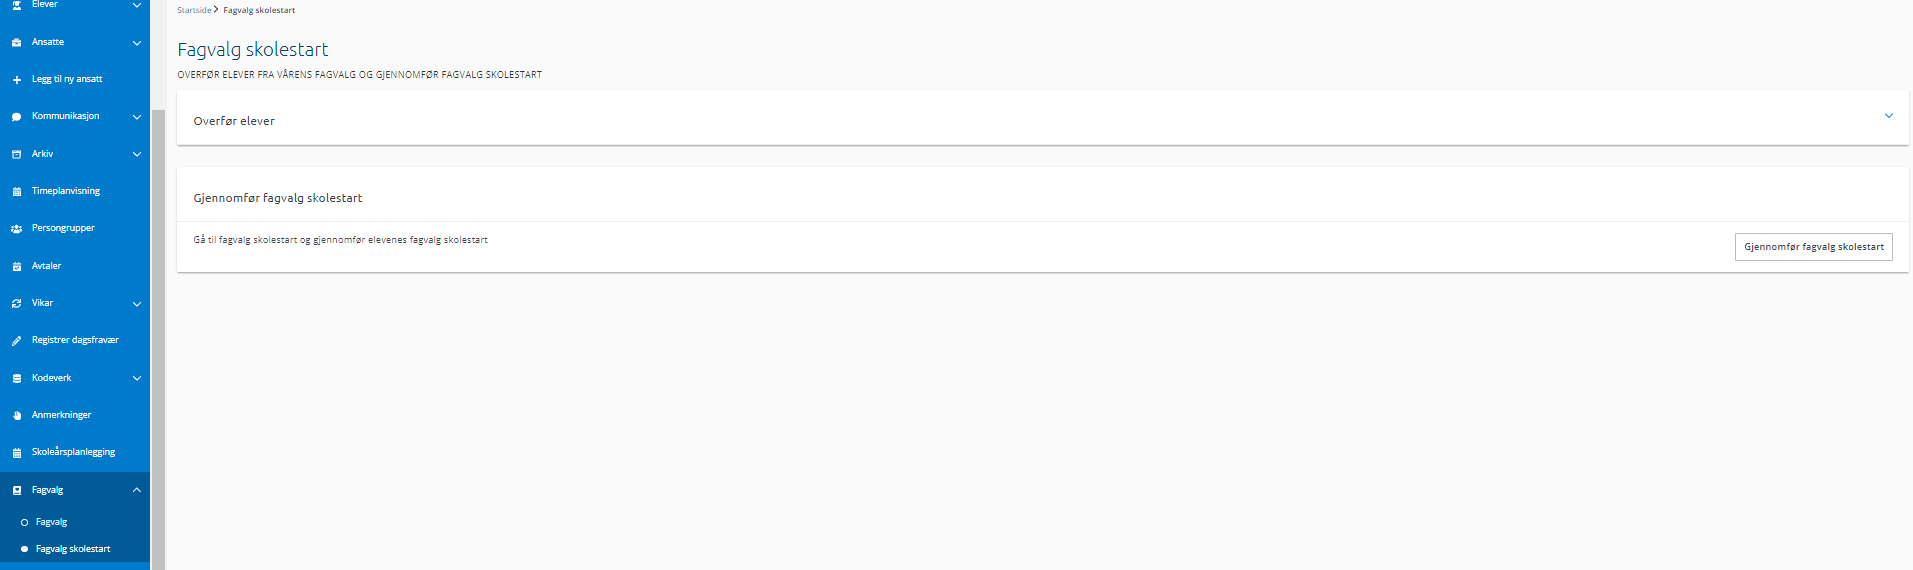Go to Startside breadcrumb link
This screenshot has width=1913, height=570.
(194, 10)
